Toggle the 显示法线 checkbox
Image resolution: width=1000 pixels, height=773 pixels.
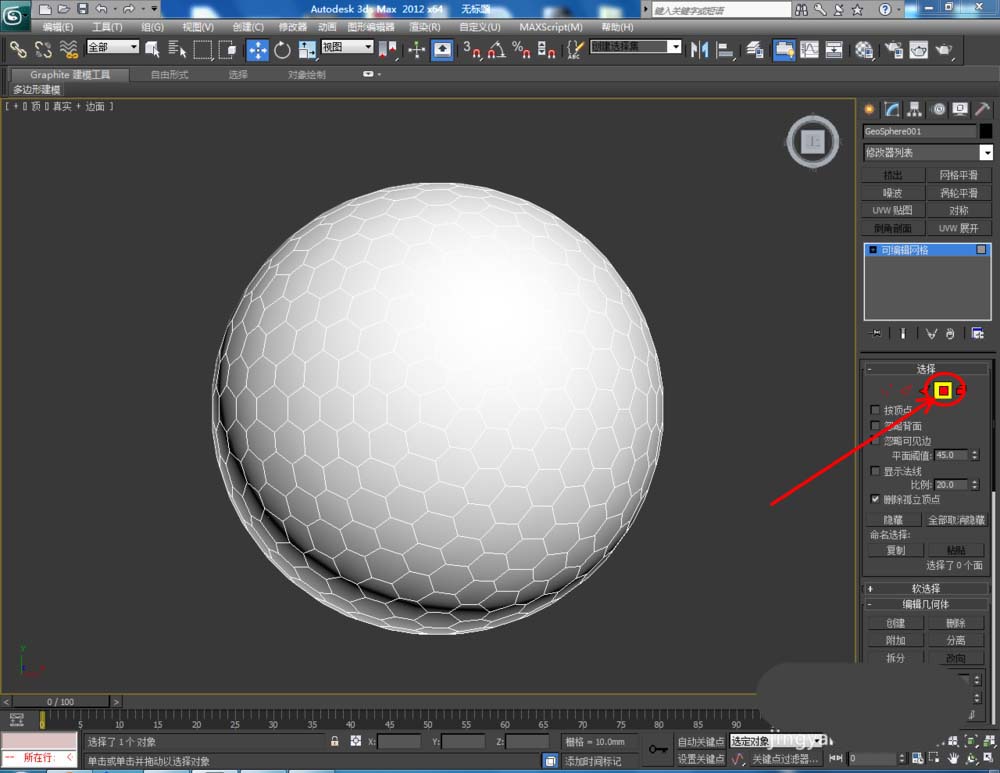click(876, 470)
